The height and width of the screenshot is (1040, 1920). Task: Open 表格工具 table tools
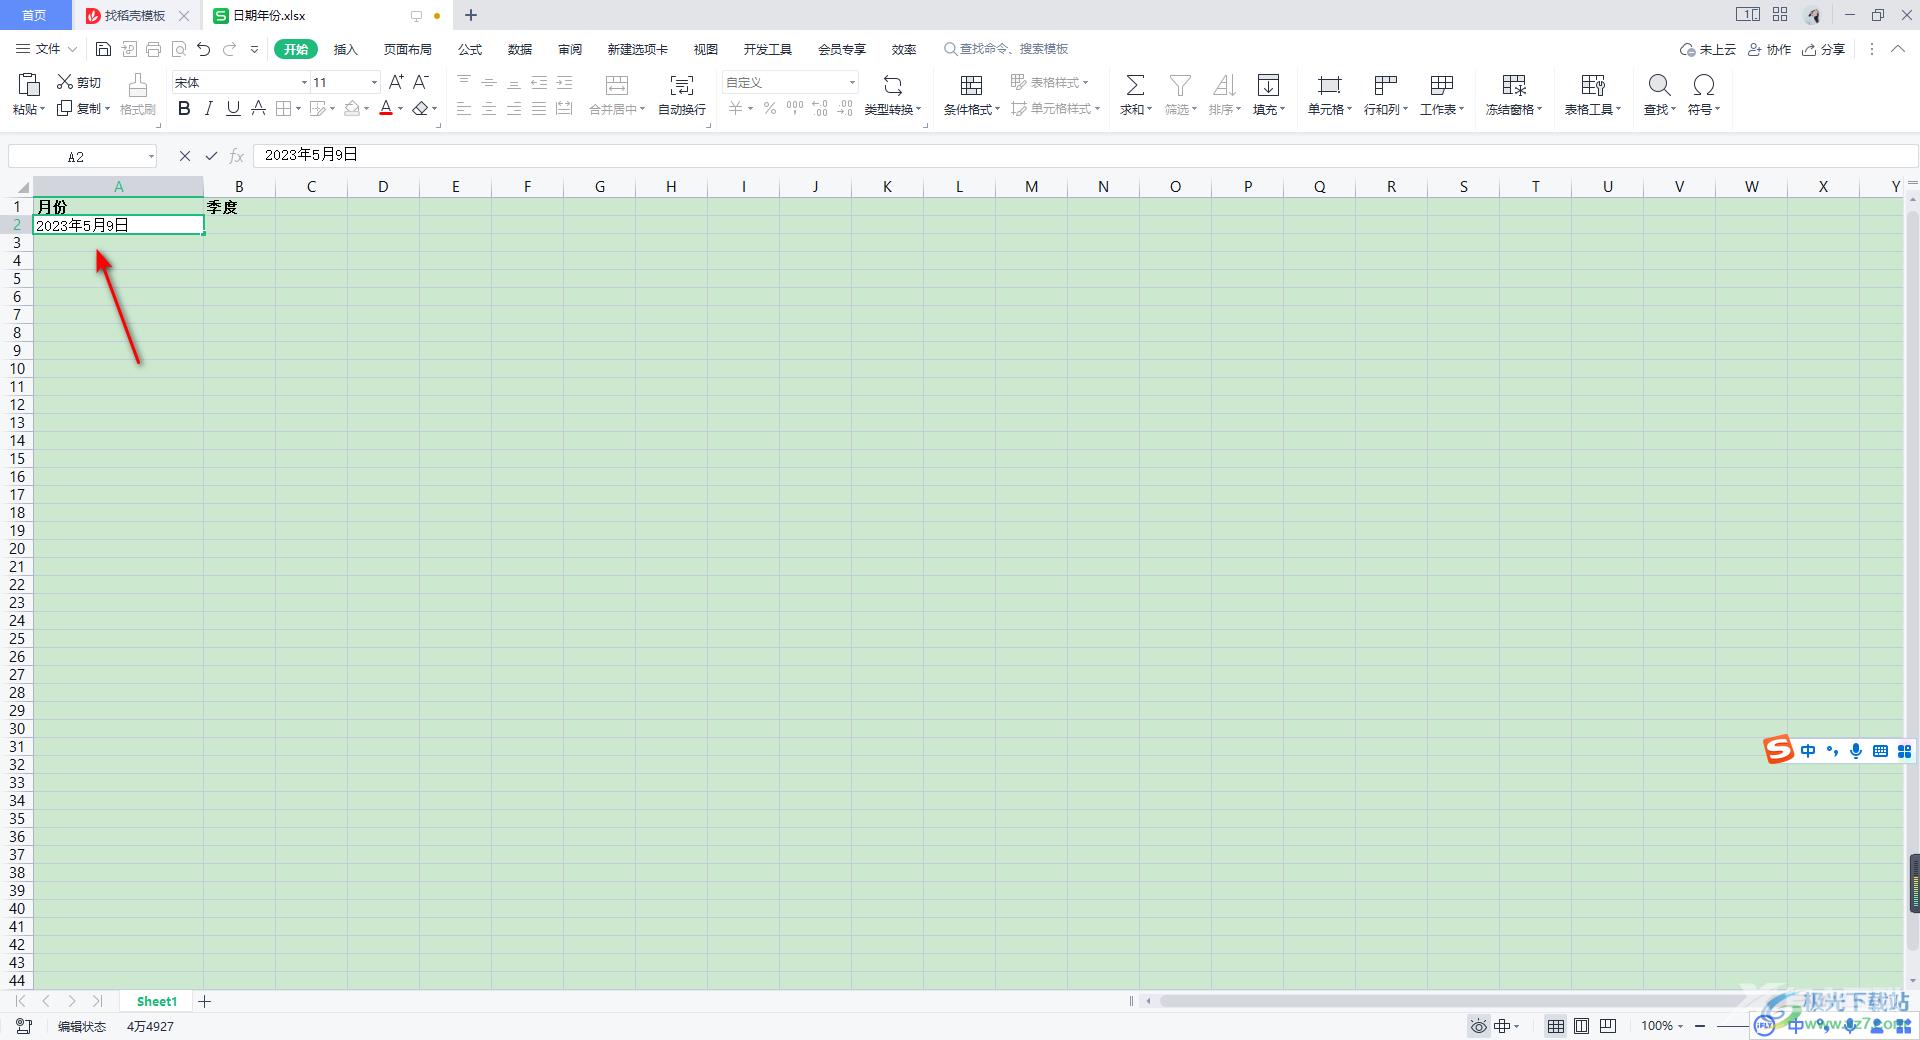point(1593,96)
